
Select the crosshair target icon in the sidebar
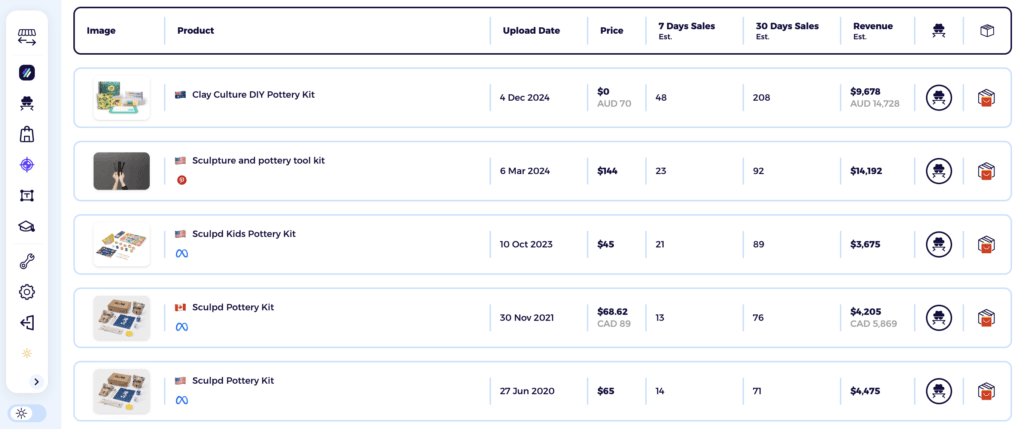click(27, 165)
